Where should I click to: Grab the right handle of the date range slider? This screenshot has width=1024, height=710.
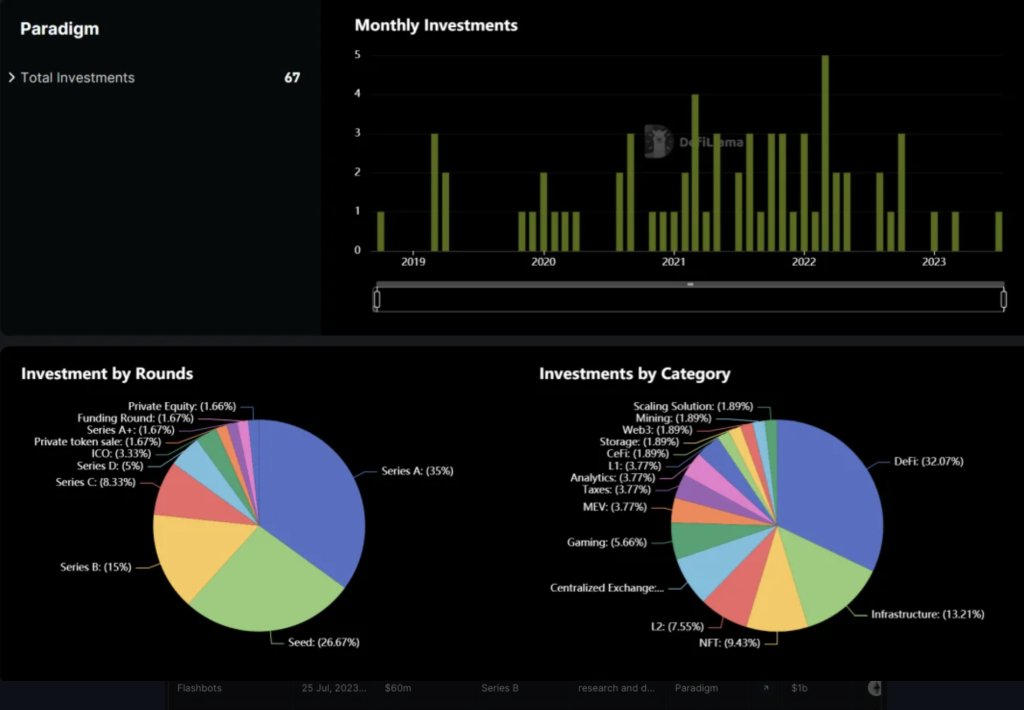pos(1004,299)
